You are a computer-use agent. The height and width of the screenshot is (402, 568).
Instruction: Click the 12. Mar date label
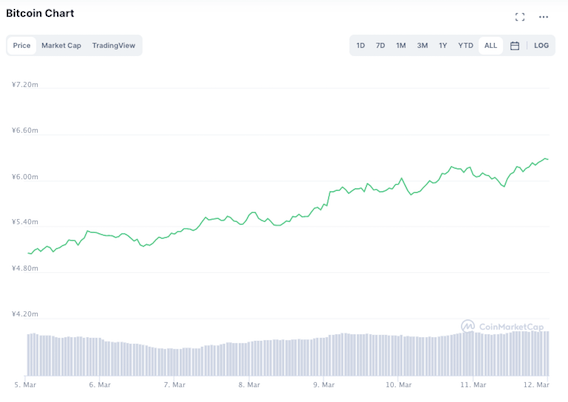click(536, 385)
